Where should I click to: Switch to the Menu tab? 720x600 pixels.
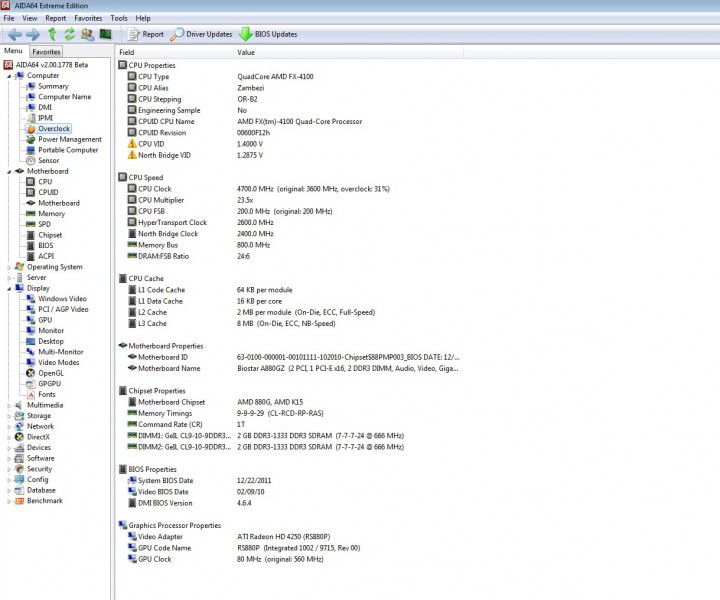tap(13, 51)
